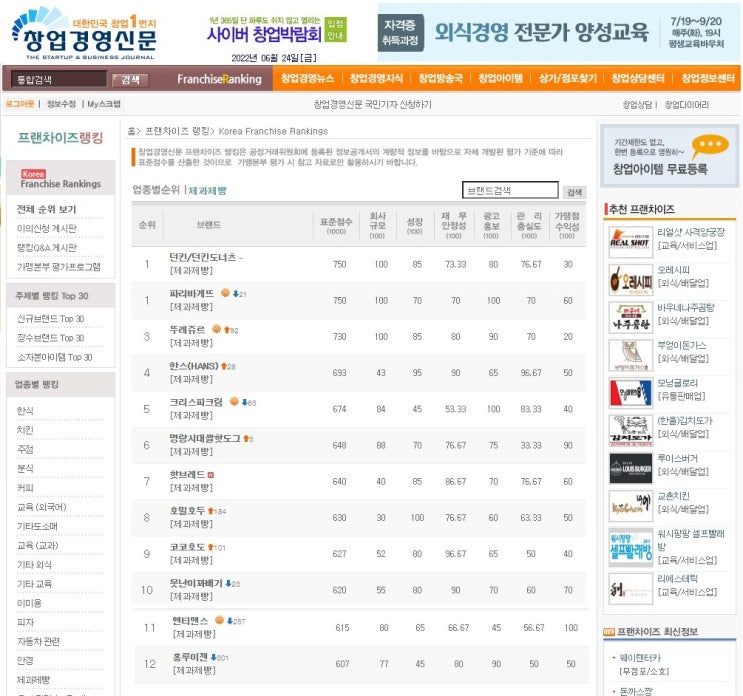The height and width of the screenshot is (696, 743).
Task: Click the 오레시피 franchise logo
Action: [x=630, y=280]
